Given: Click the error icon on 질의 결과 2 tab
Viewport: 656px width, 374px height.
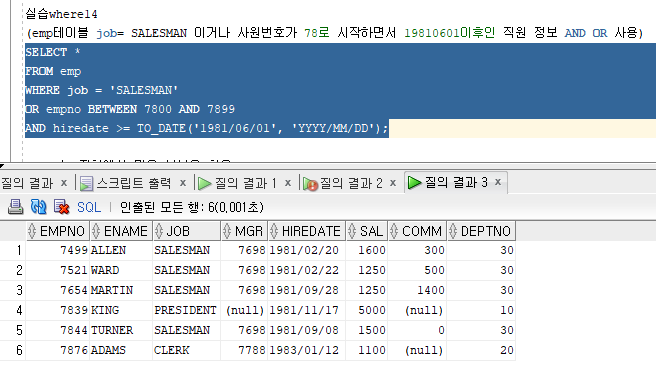Looking at the screenshot, I should (x=310, y=184).
